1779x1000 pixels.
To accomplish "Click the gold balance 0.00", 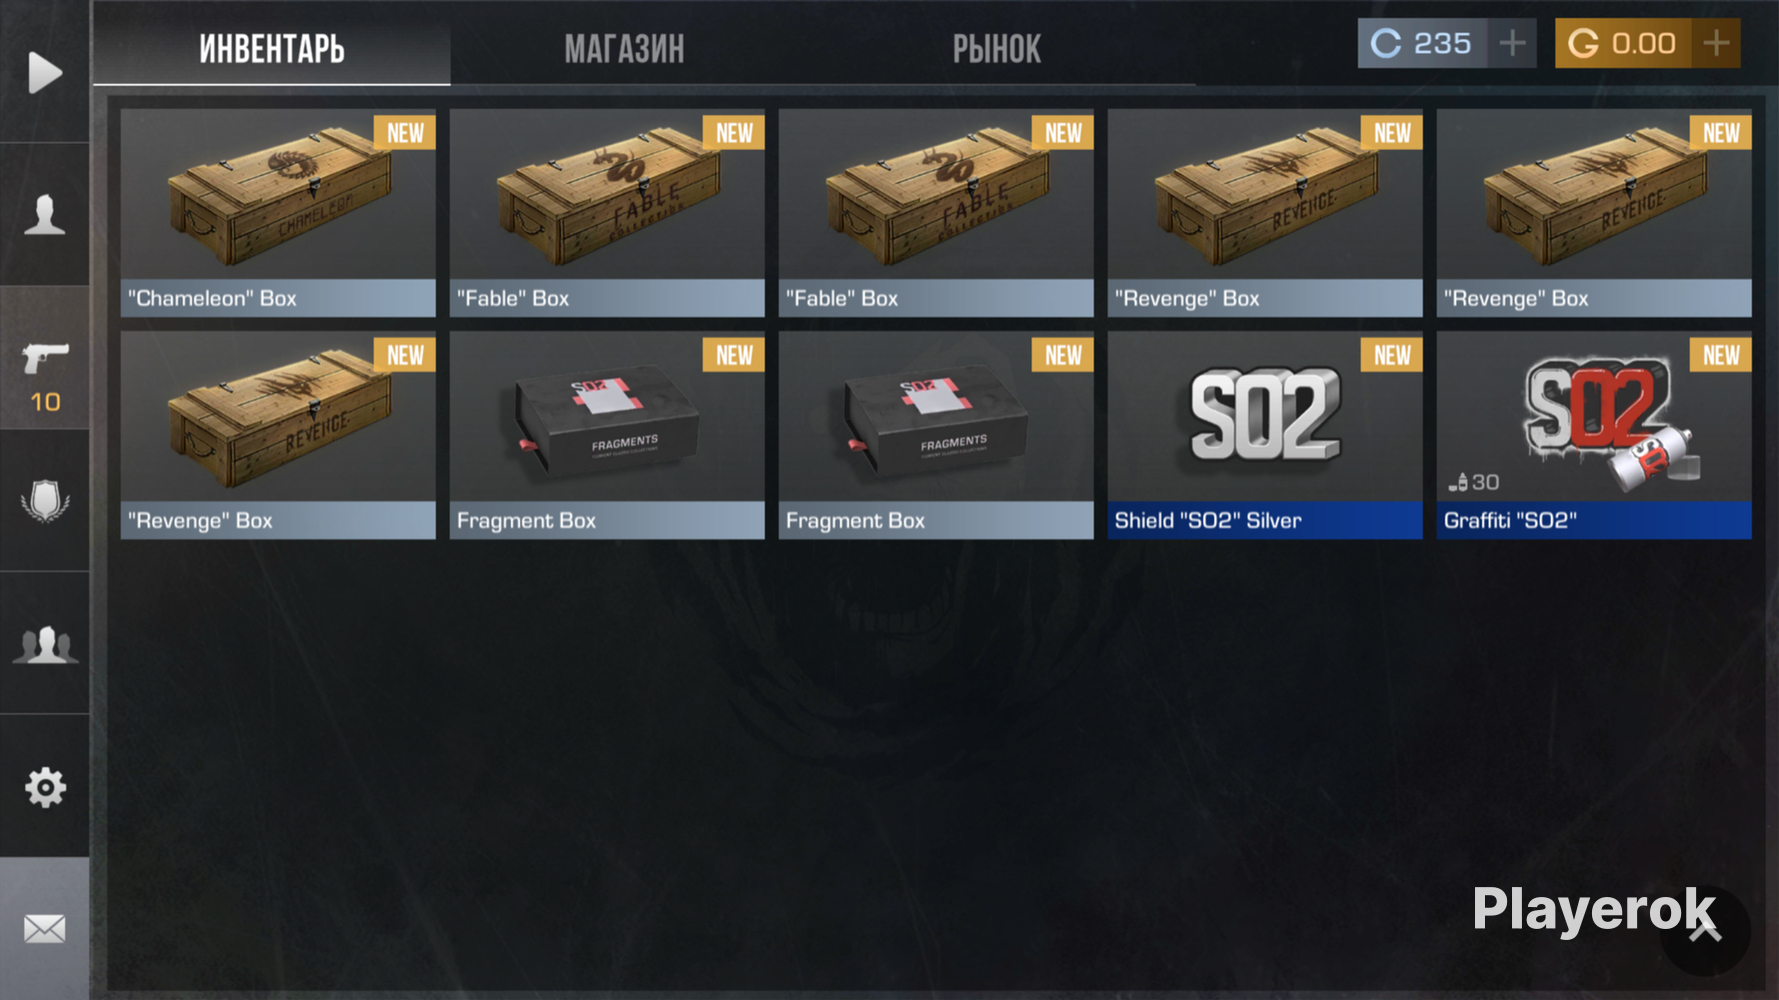I will (1623, 43).
